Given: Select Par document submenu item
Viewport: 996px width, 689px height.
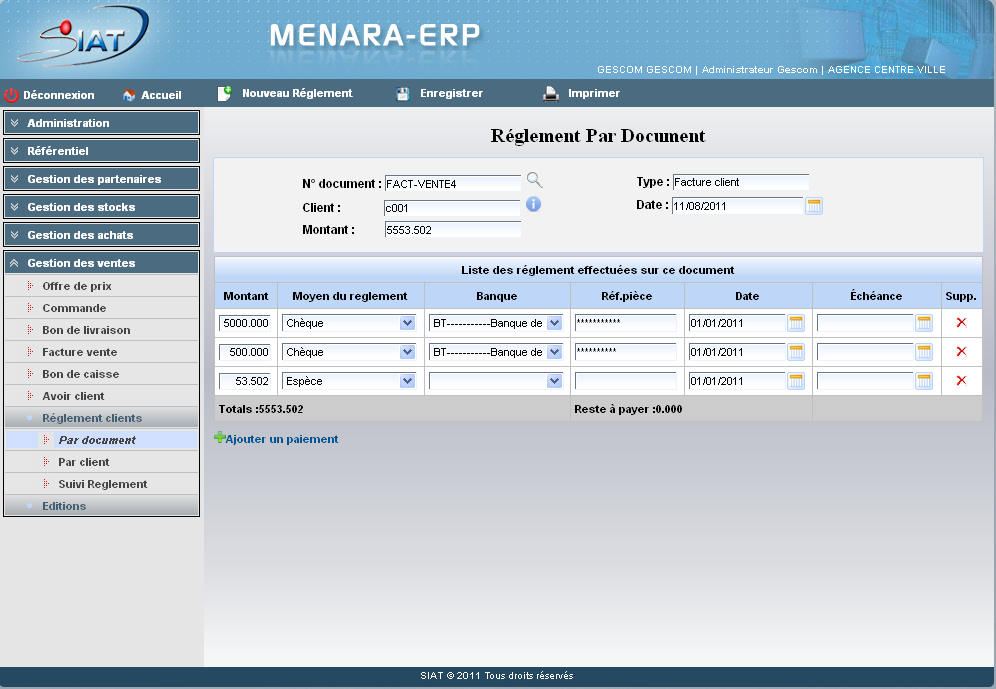Looking at the screenshot, I should point(102,440).
